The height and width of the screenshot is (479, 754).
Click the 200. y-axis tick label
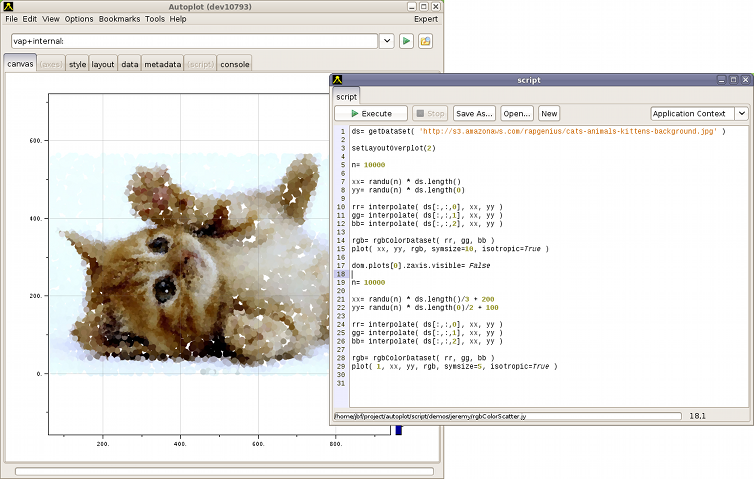36,296
